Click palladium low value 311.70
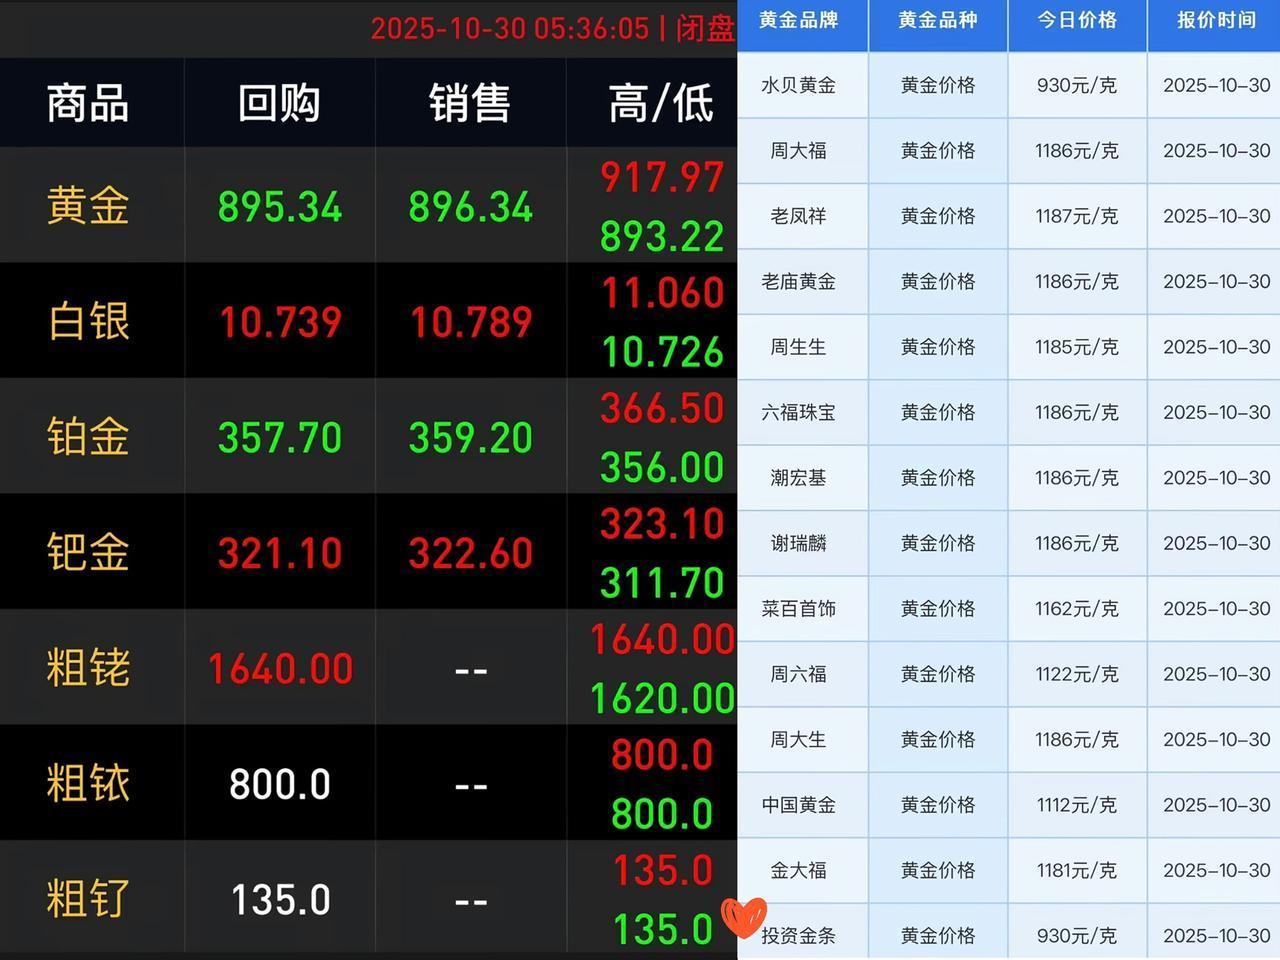 point(662,583)
